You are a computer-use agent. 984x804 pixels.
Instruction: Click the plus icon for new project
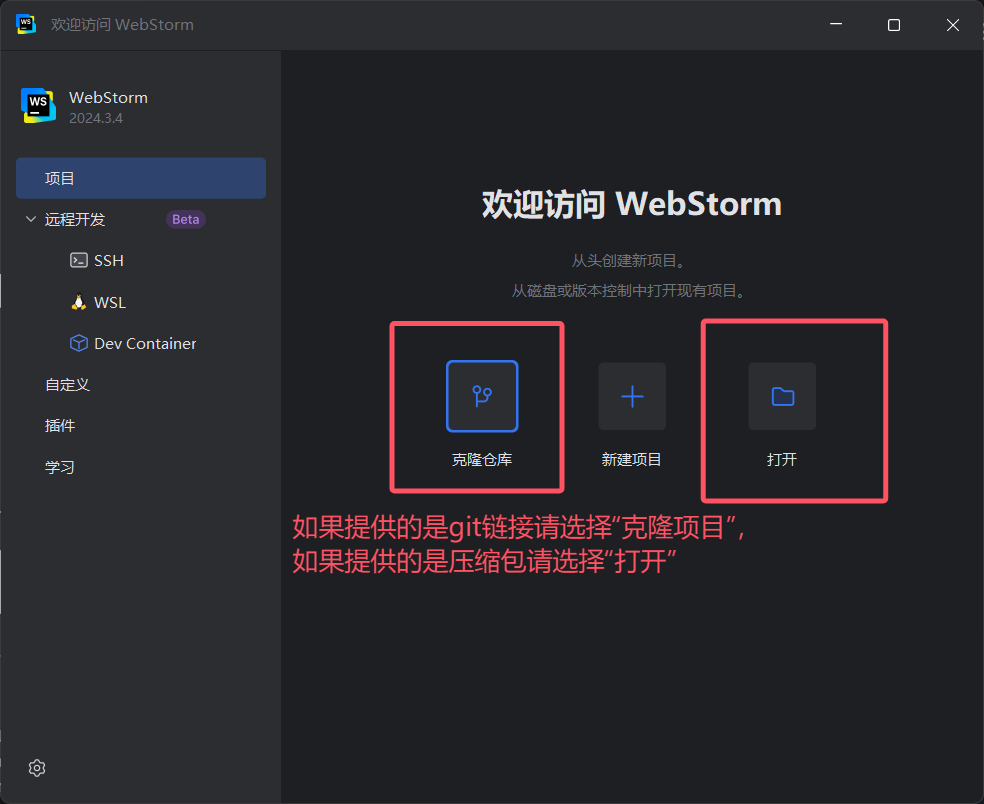pyautogui.click(x=632, y=396)
